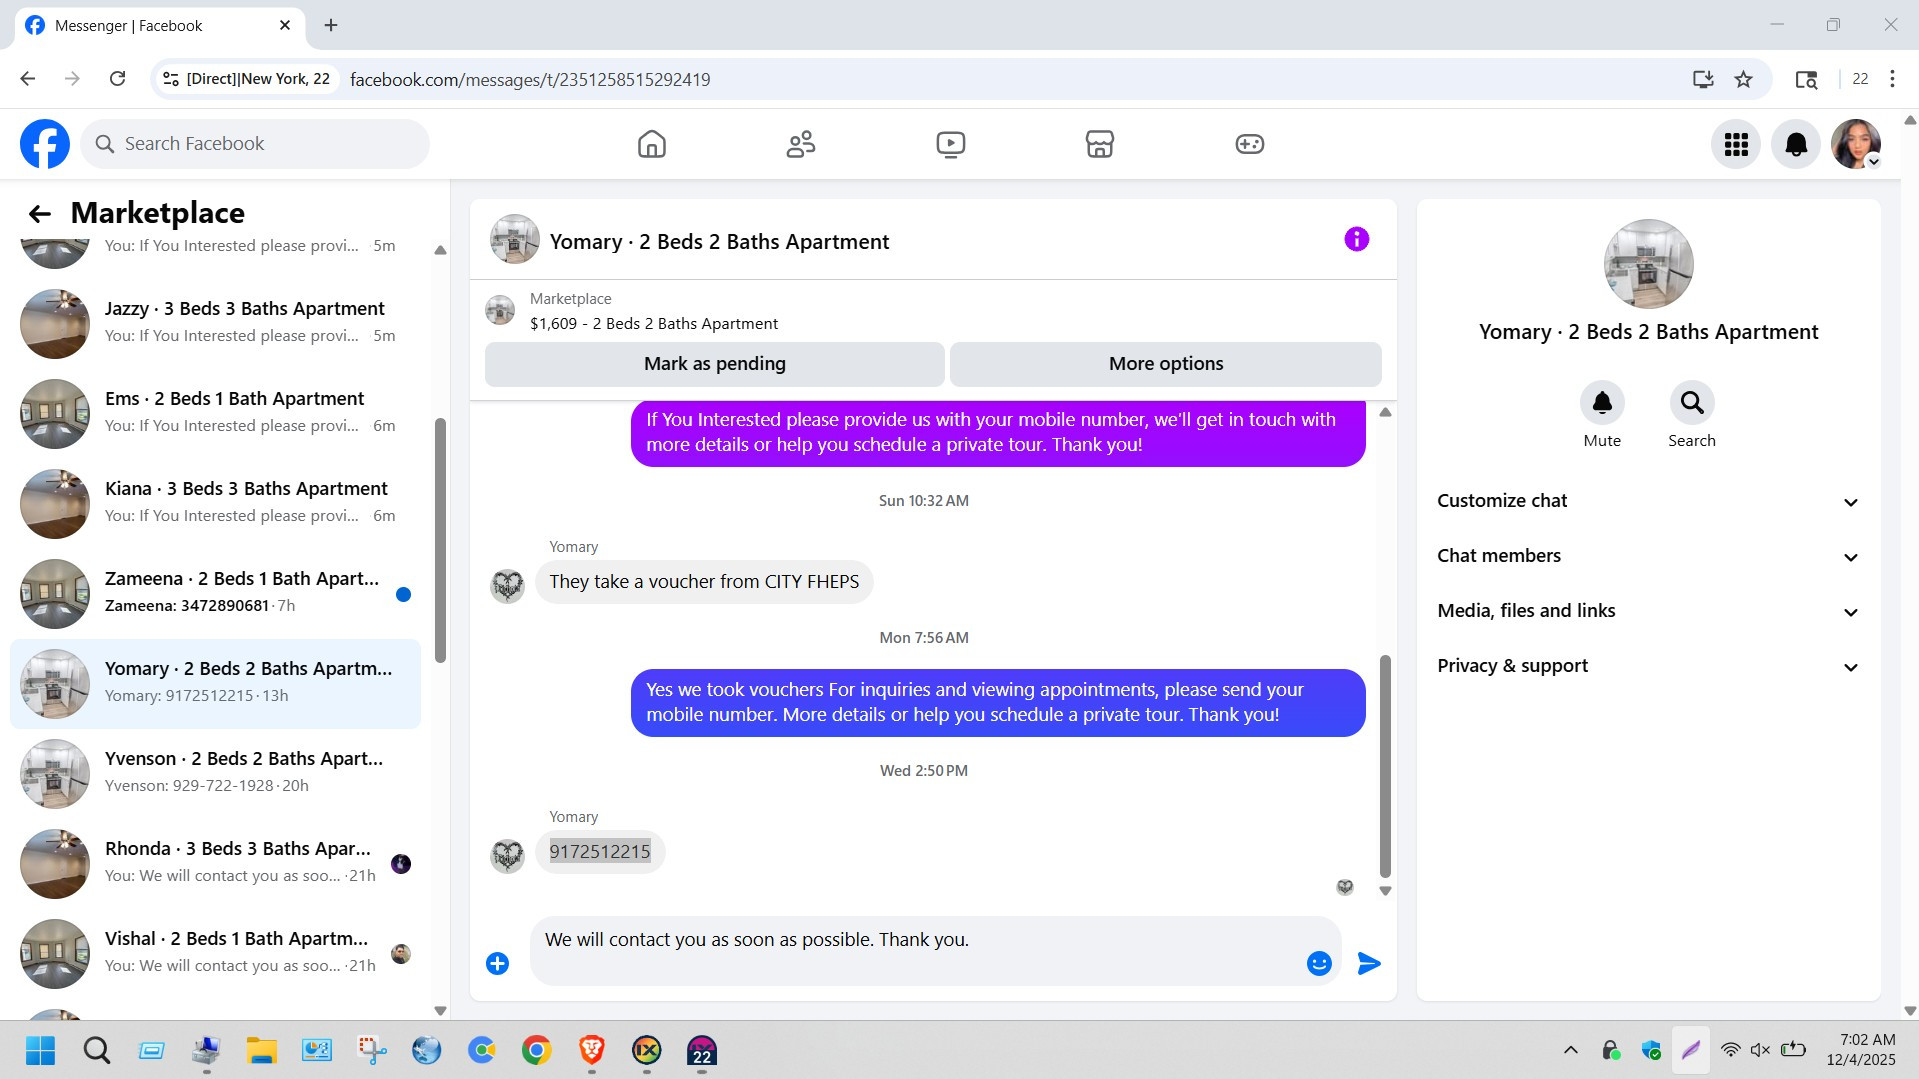Install app icon in address bar
1919x1079 pixels.
click(1703, 79)
